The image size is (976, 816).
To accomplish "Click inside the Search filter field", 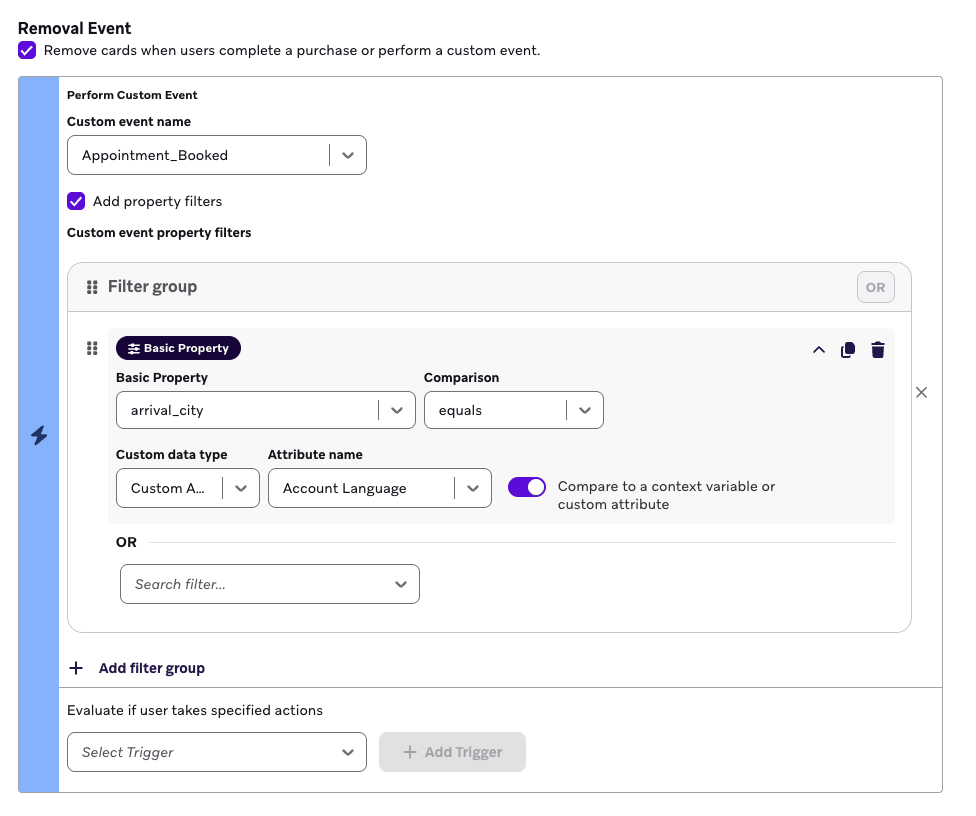I will (x=250, y=584).
